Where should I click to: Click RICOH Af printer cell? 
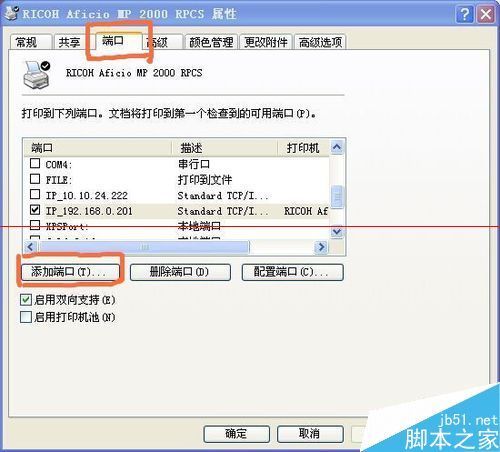point(306,211)
